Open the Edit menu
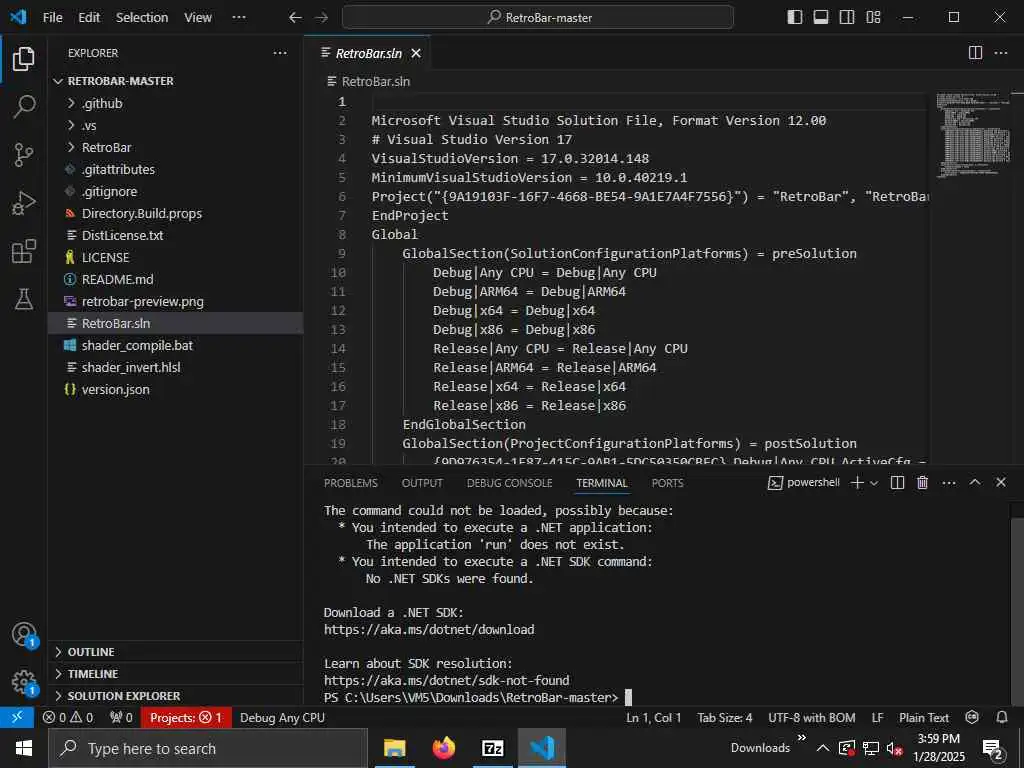The image size is (1024, 768). [x=89, y=18]
